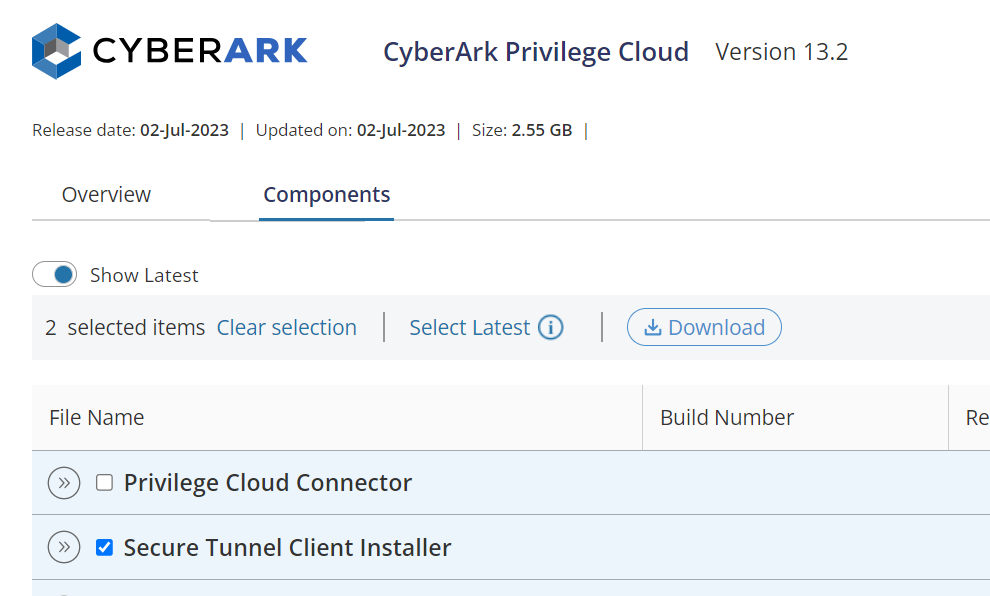Open the Select Latest info tooltip icon
Image resolution: width=990 pixels, height=596 pixels.
pos(551,327)
